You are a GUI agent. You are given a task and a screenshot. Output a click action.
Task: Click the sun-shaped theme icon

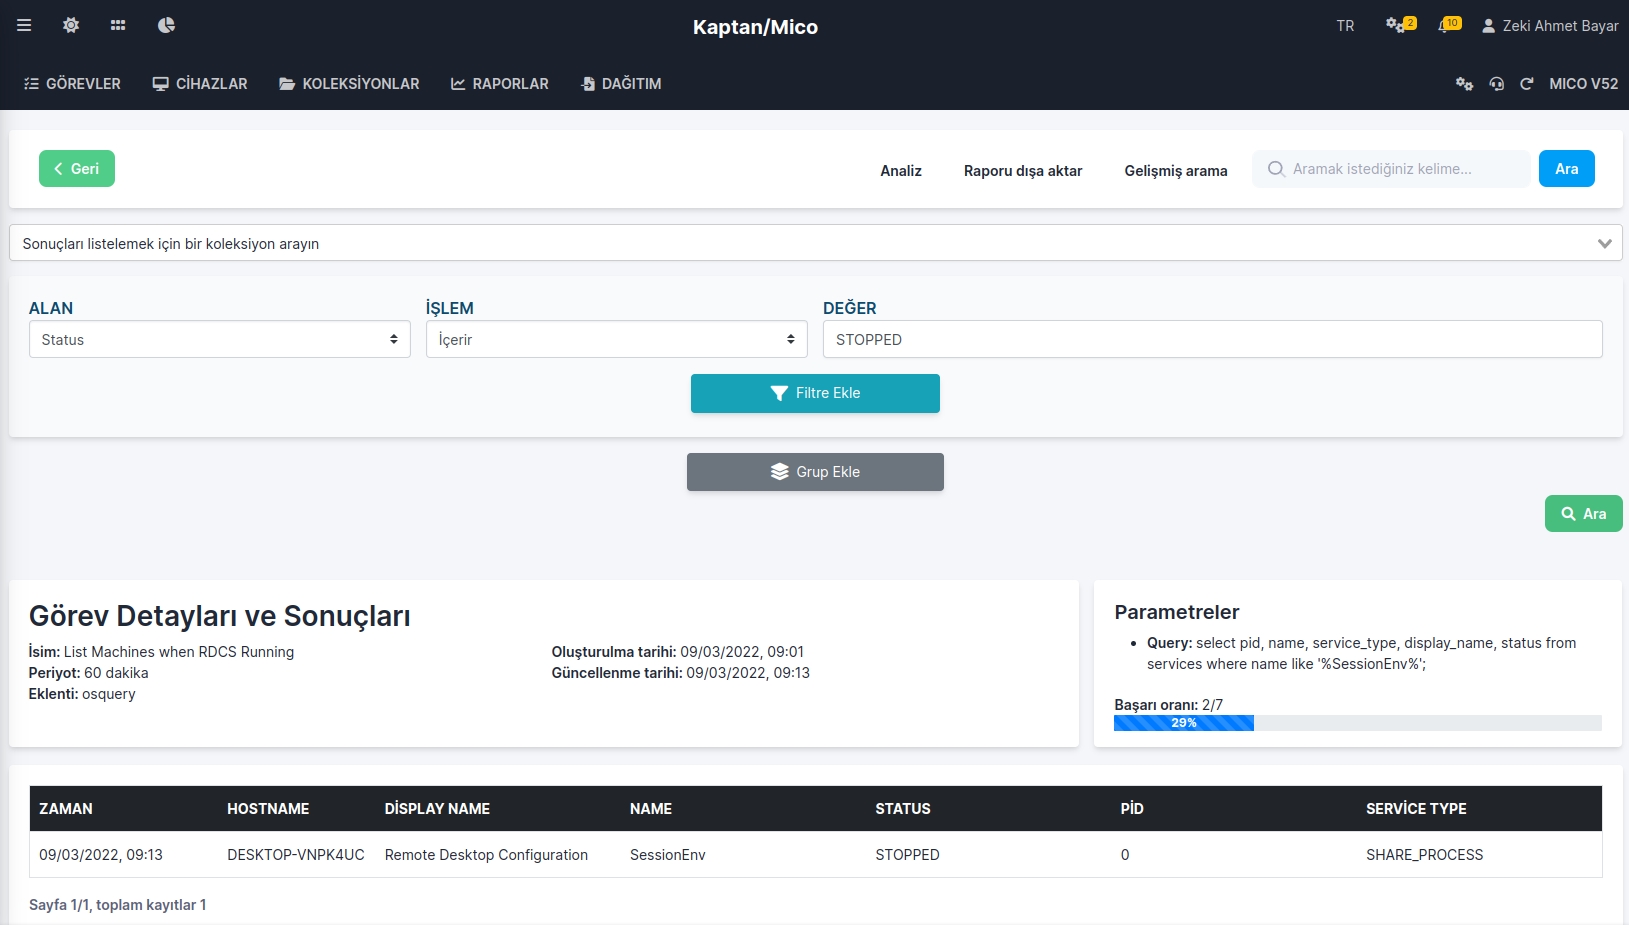pyautogui.click(x=71, y=25)
